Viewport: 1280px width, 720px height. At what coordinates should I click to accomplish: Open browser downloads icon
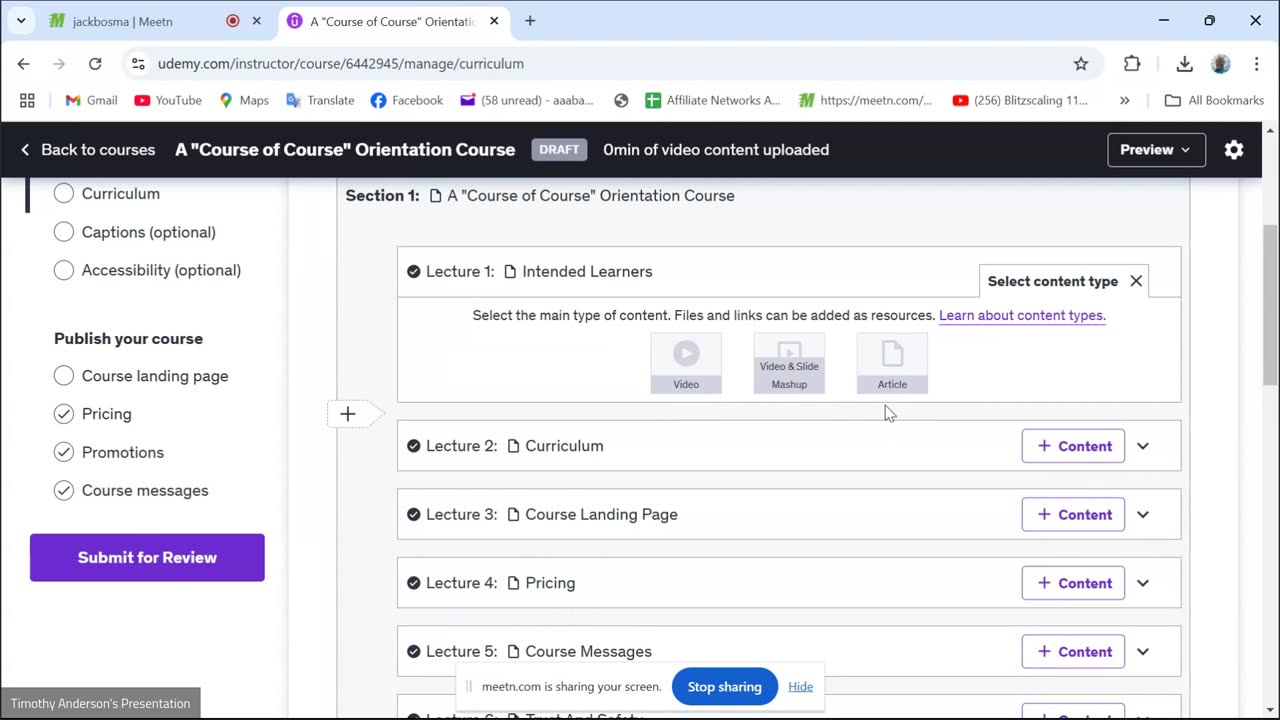click(x=1184, y=63)
